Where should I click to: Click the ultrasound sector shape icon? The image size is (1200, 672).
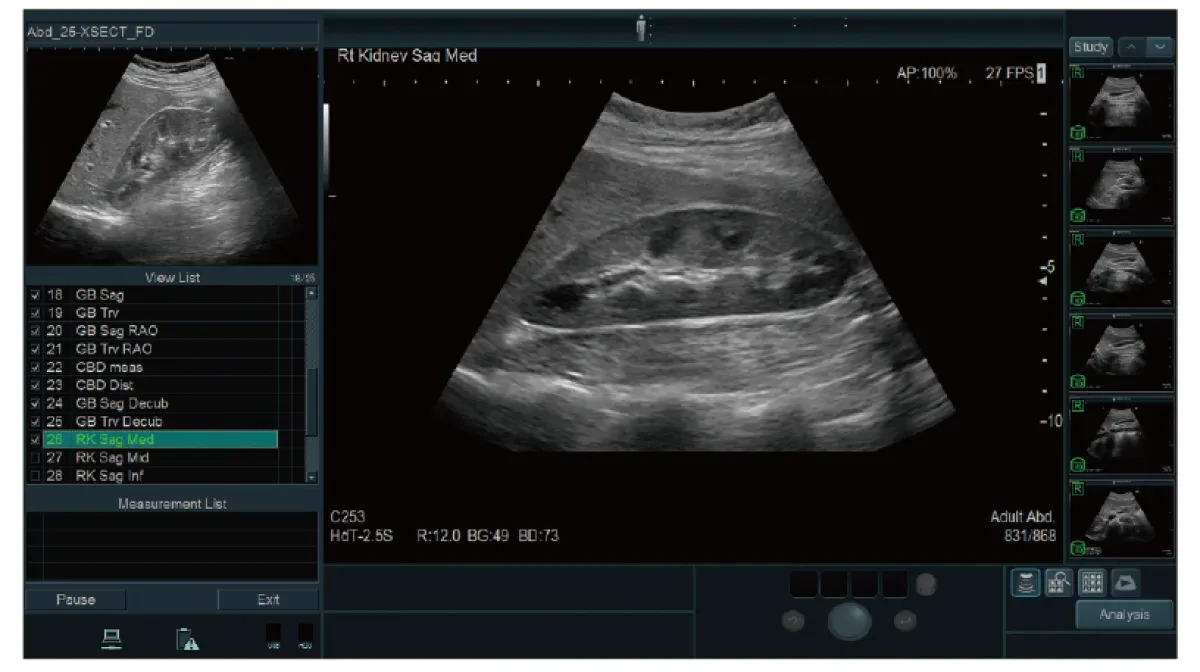[x=1124, y=583]
